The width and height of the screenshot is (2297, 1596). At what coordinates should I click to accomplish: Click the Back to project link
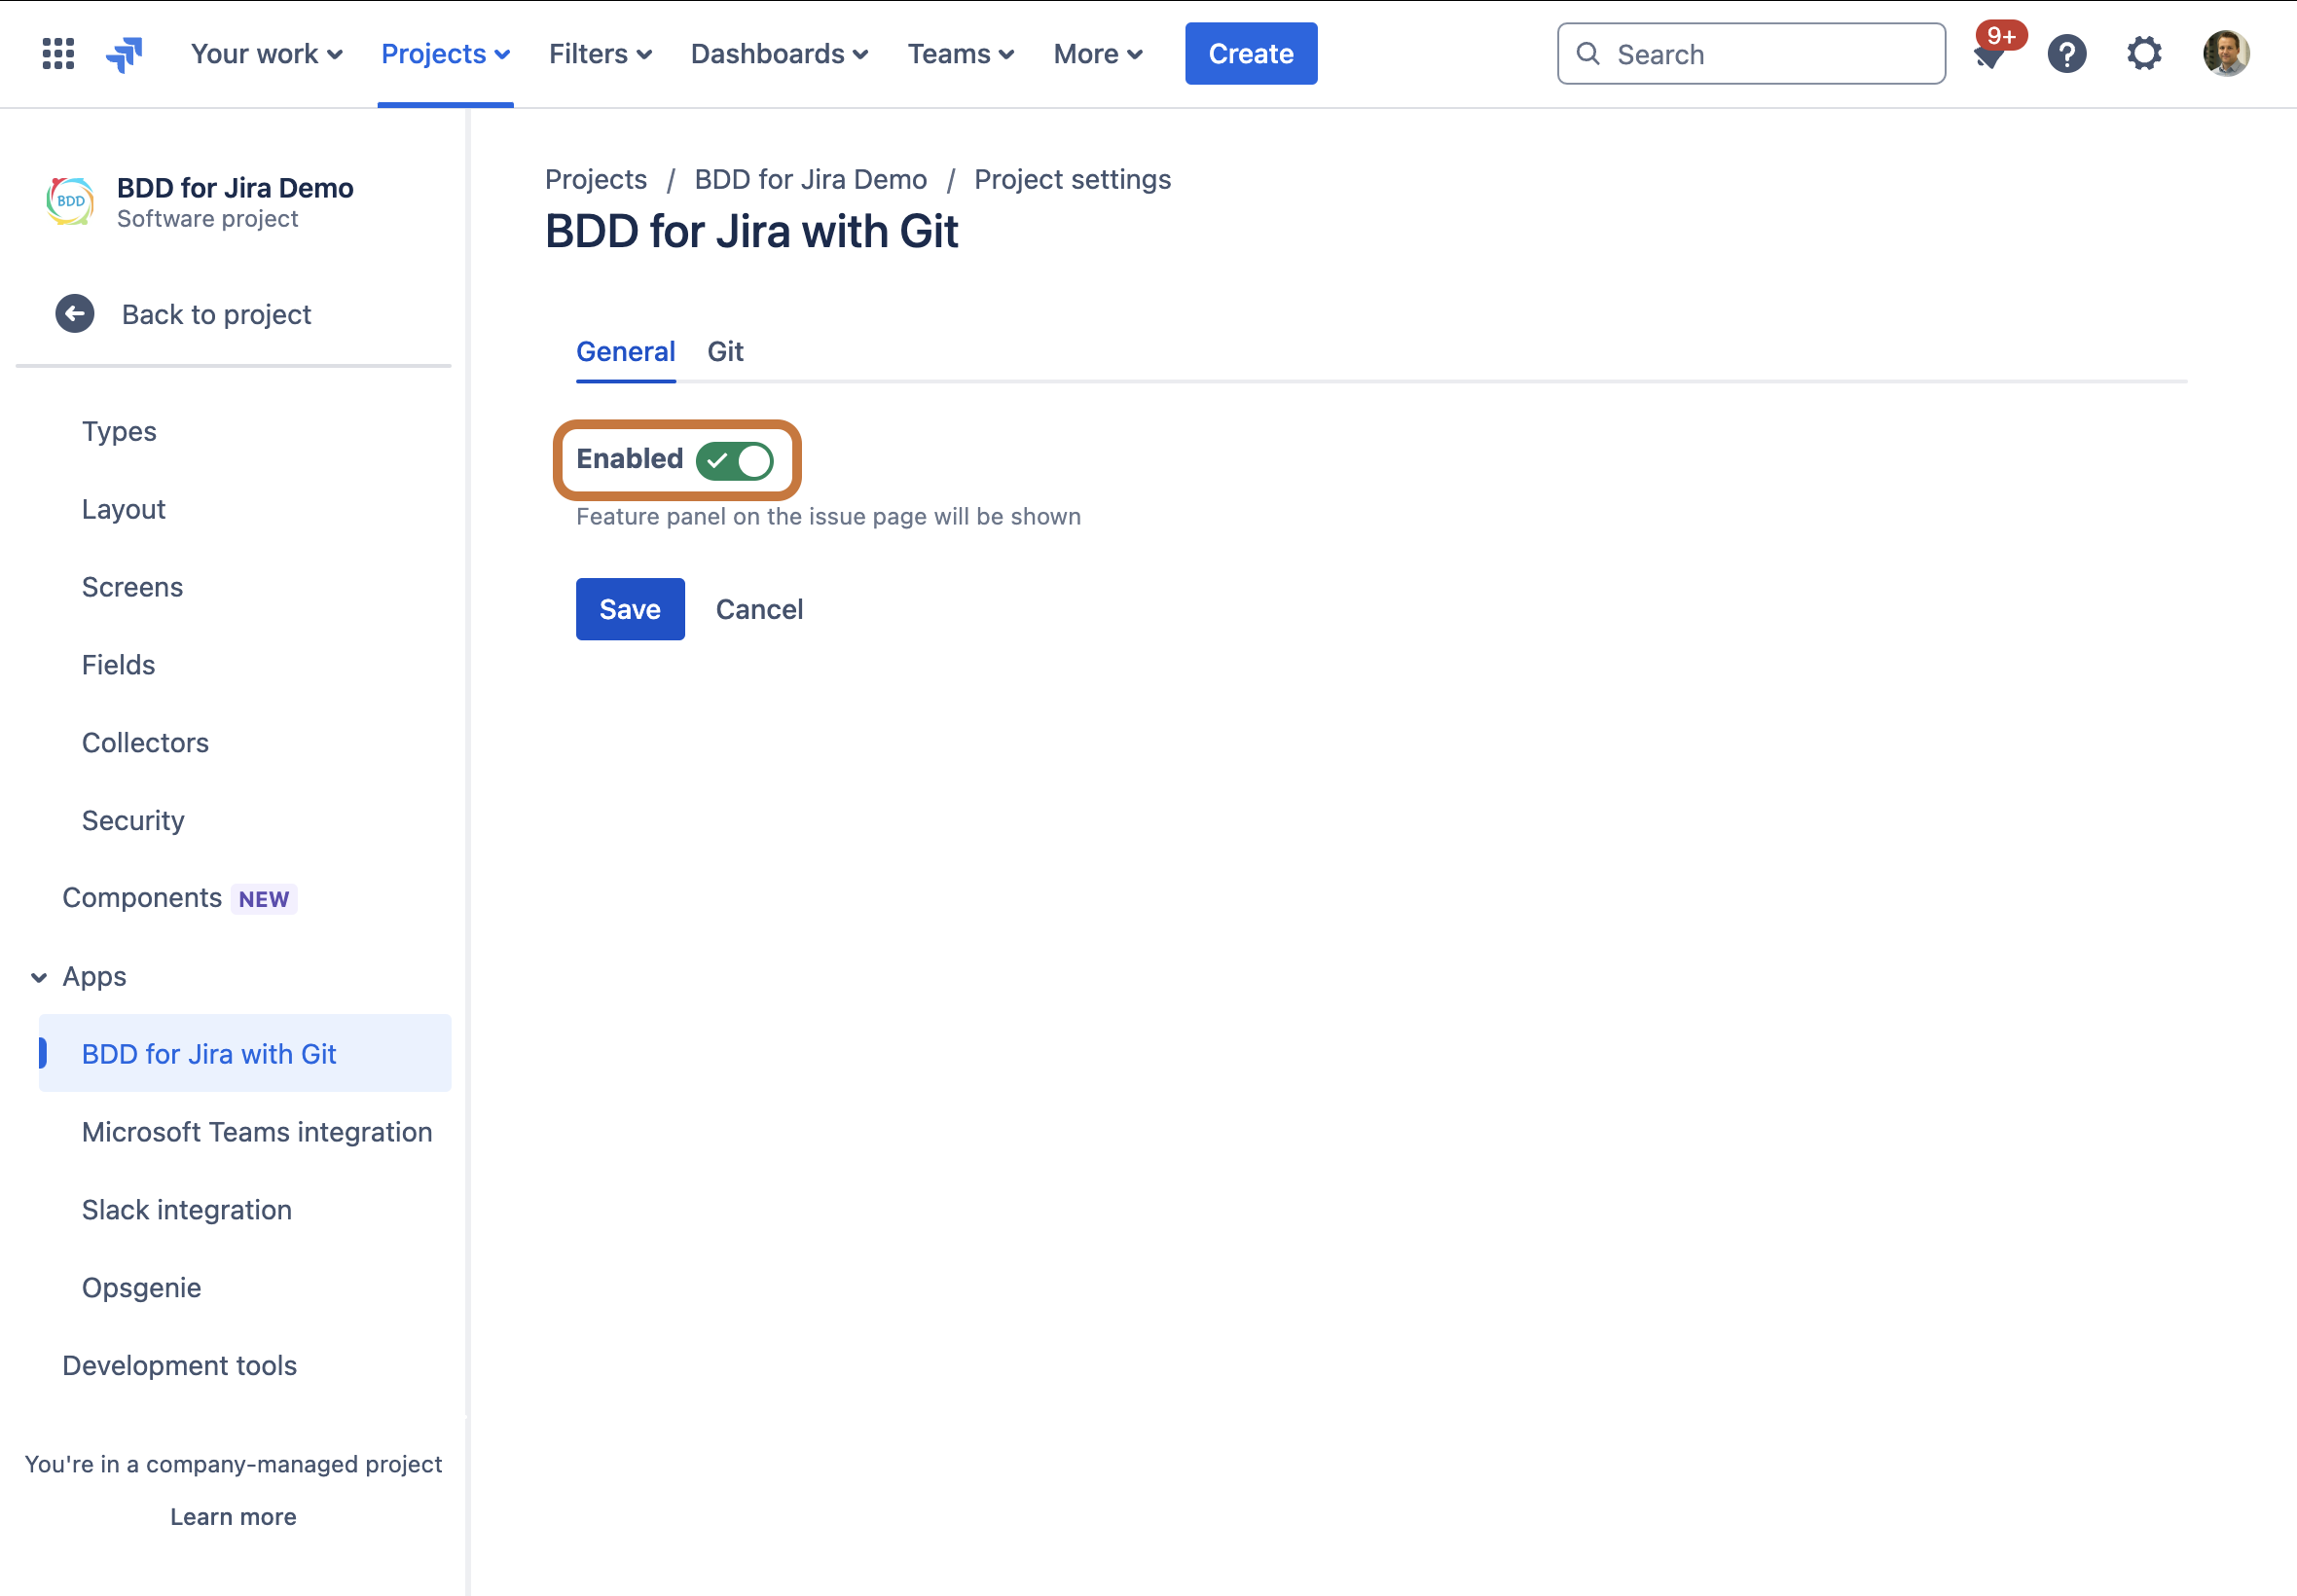click(x=217, y=315)
